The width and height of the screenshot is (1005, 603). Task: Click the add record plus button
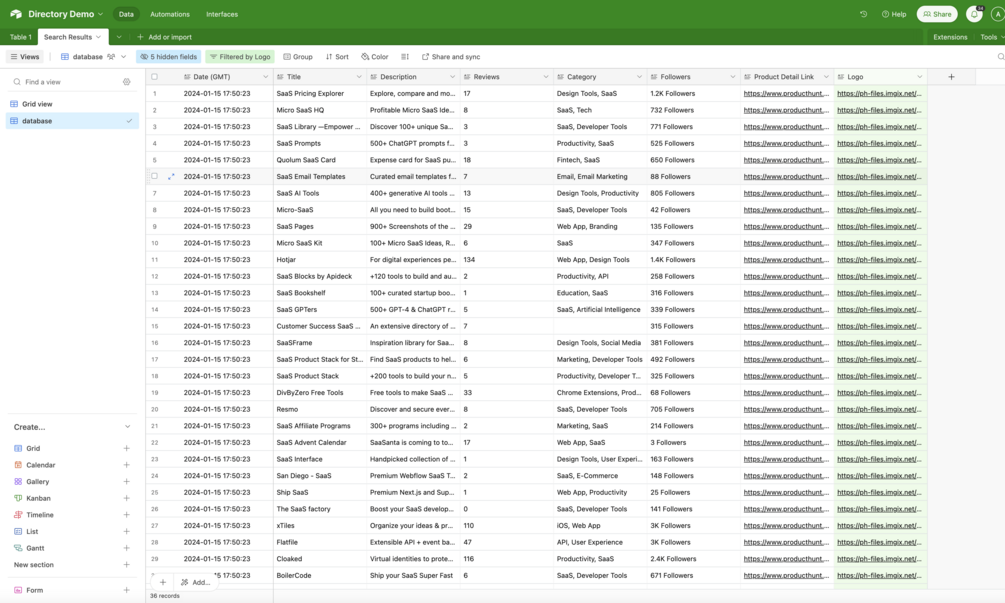click(x=163, y=582)
